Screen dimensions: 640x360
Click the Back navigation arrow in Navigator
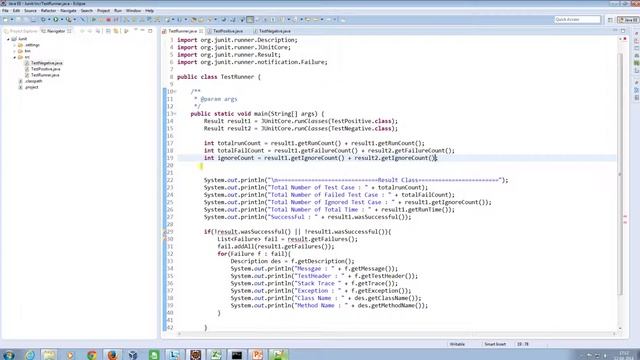82,31
